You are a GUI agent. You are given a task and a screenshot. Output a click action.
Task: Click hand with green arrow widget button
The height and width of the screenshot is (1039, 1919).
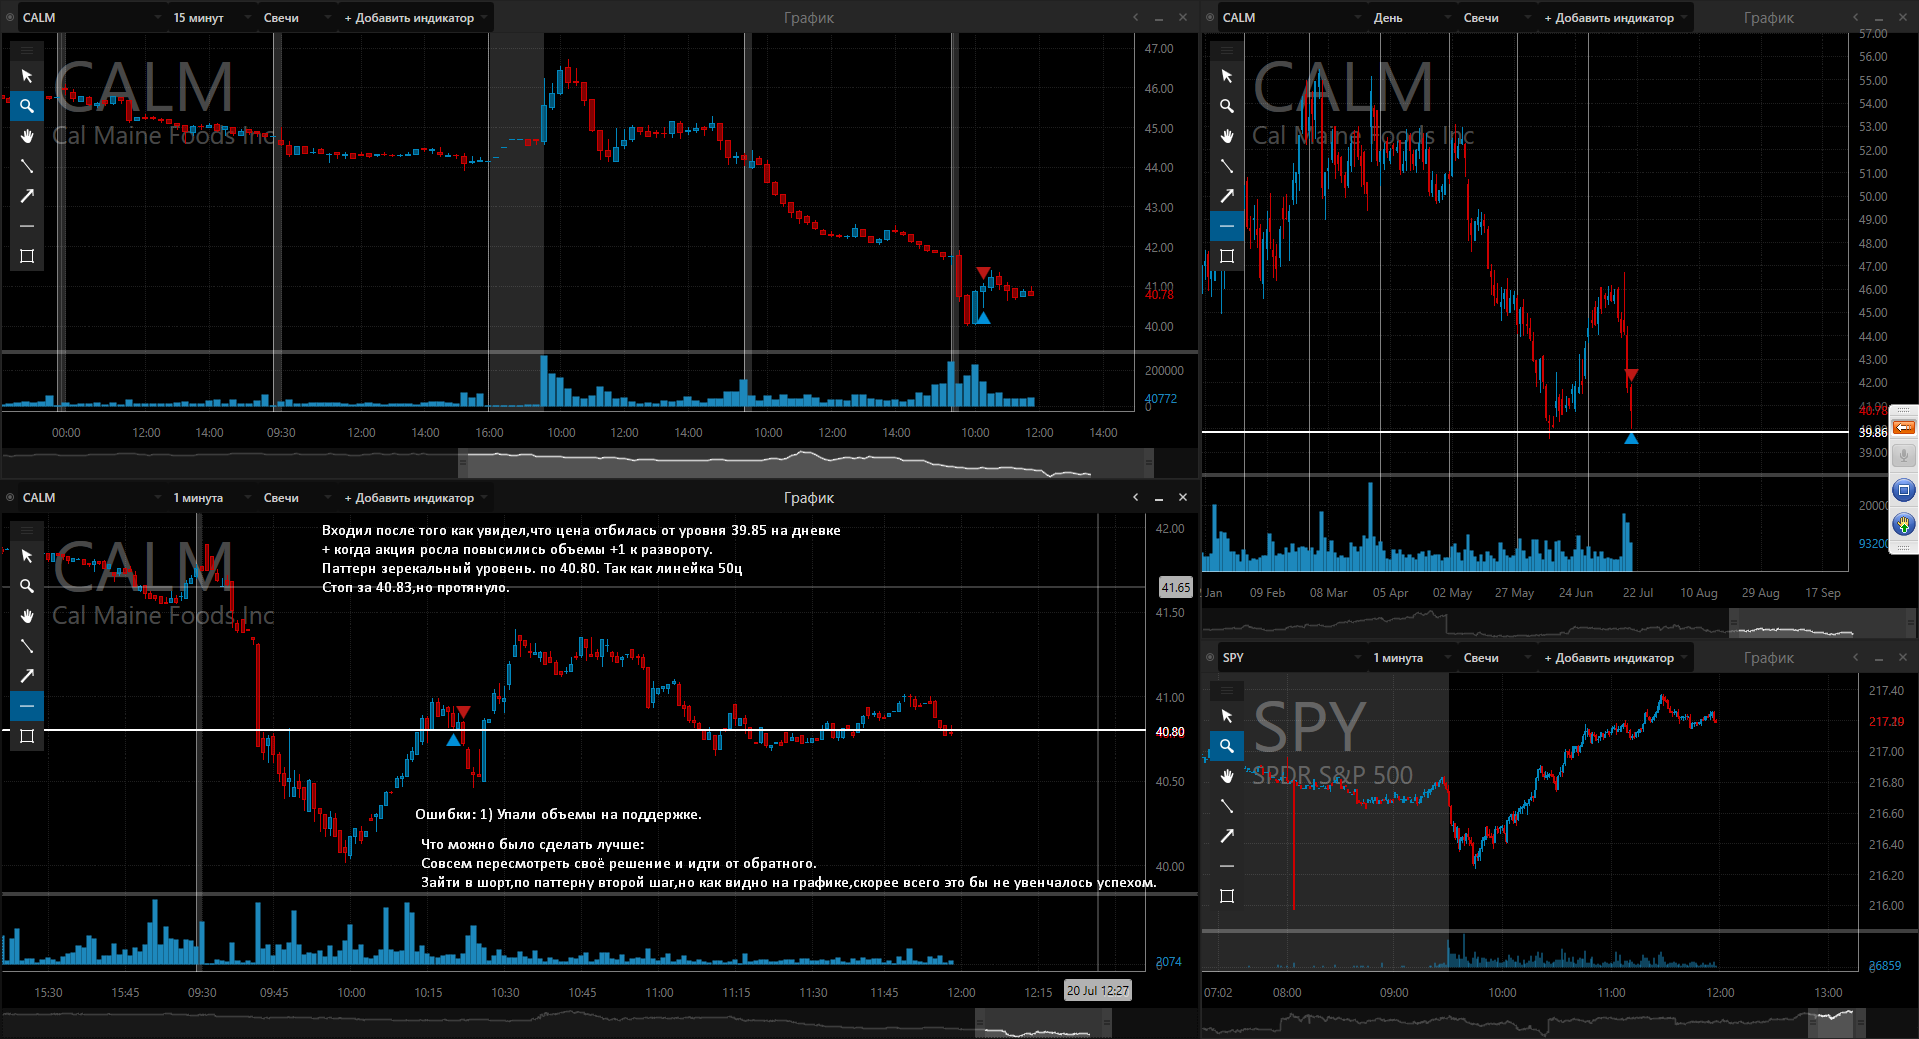tap(1904, 523)
